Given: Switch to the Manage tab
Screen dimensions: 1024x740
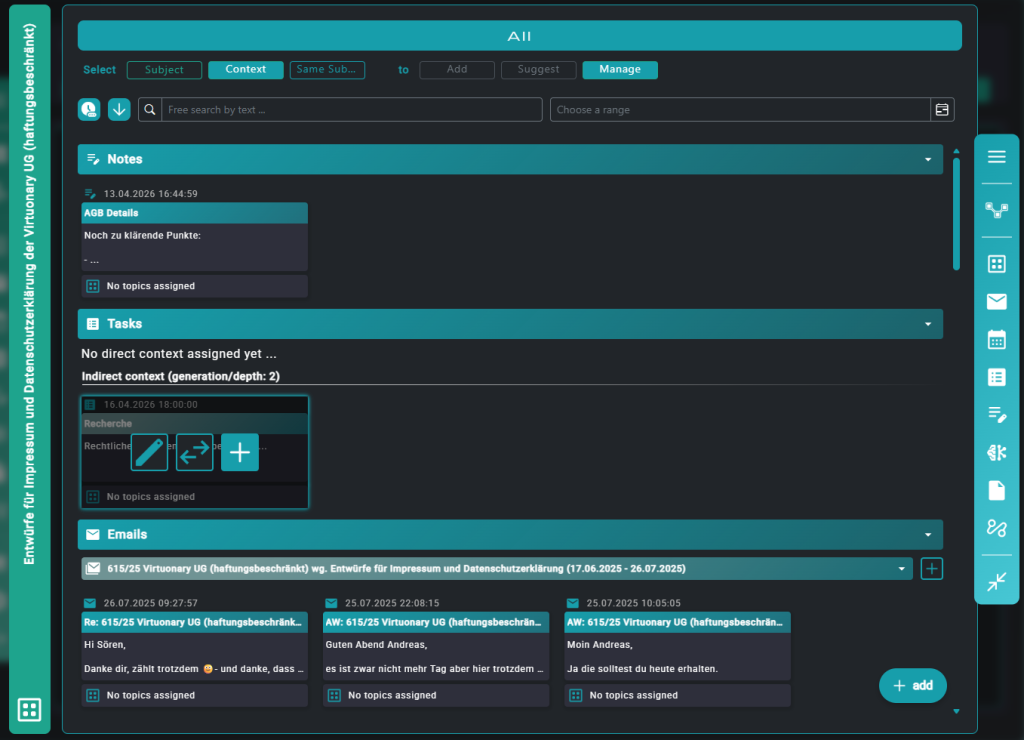Looking at the screenshot, I should pos(620,70).
